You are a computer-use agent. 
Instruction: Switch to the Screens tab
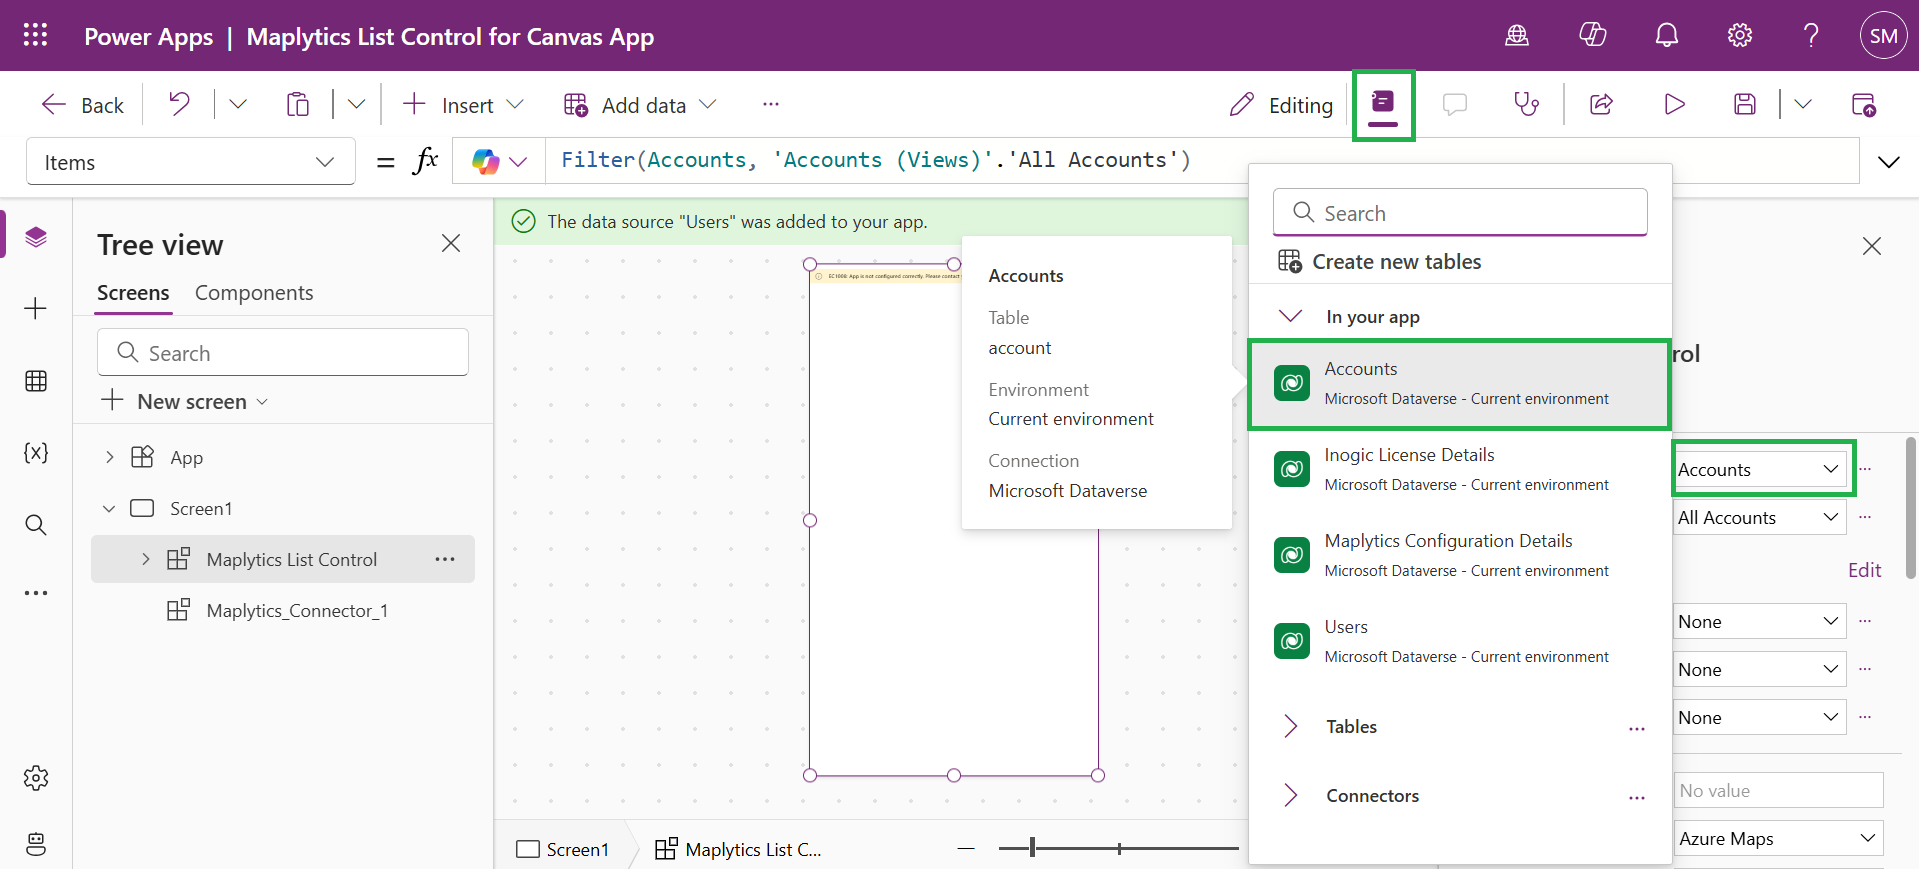tap(133, 293)
